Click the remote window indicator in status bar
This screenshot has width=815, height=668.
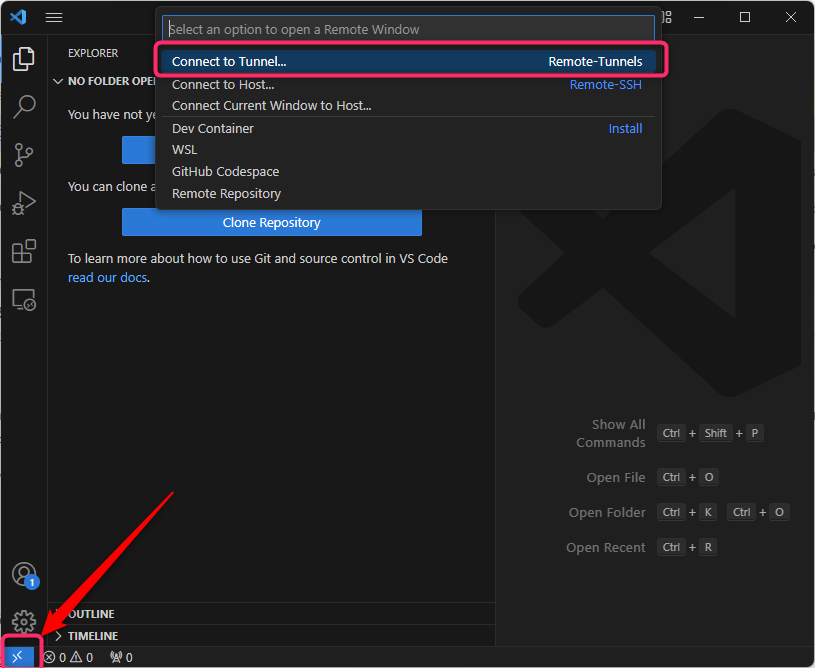tap(19, 658)
